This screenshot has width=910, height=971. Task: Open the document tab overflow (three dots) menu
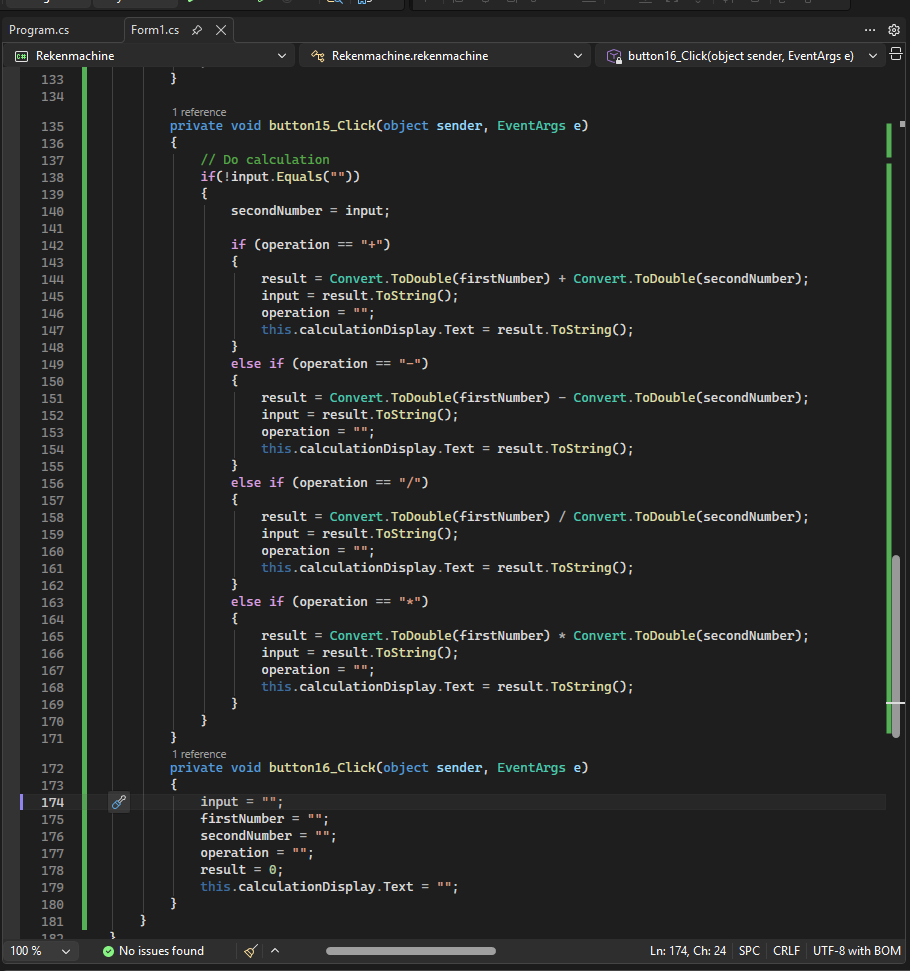870,30
